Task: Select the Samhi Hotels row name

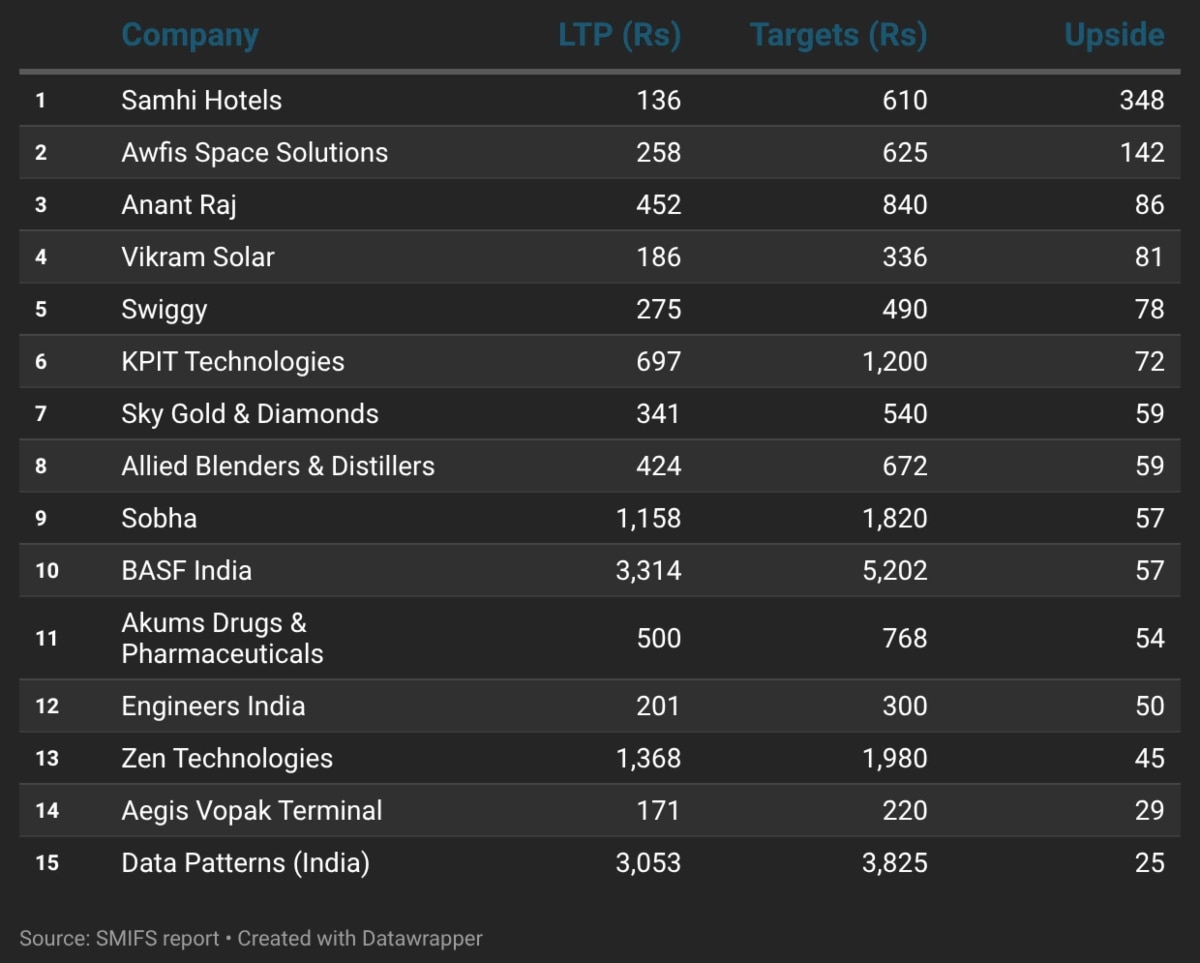Action: click(201, 100)
